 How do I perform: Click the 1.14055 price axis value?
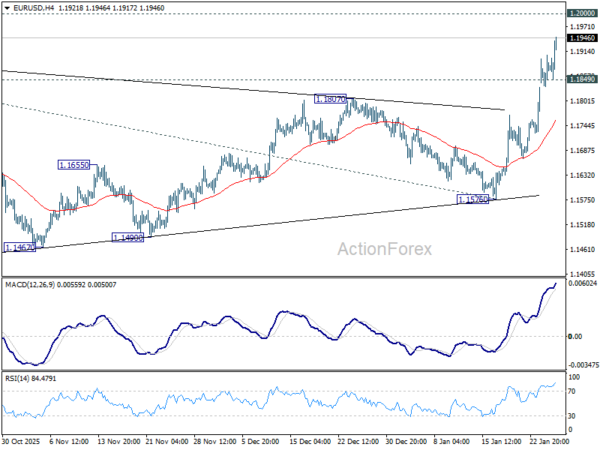[x=582, y=274]
